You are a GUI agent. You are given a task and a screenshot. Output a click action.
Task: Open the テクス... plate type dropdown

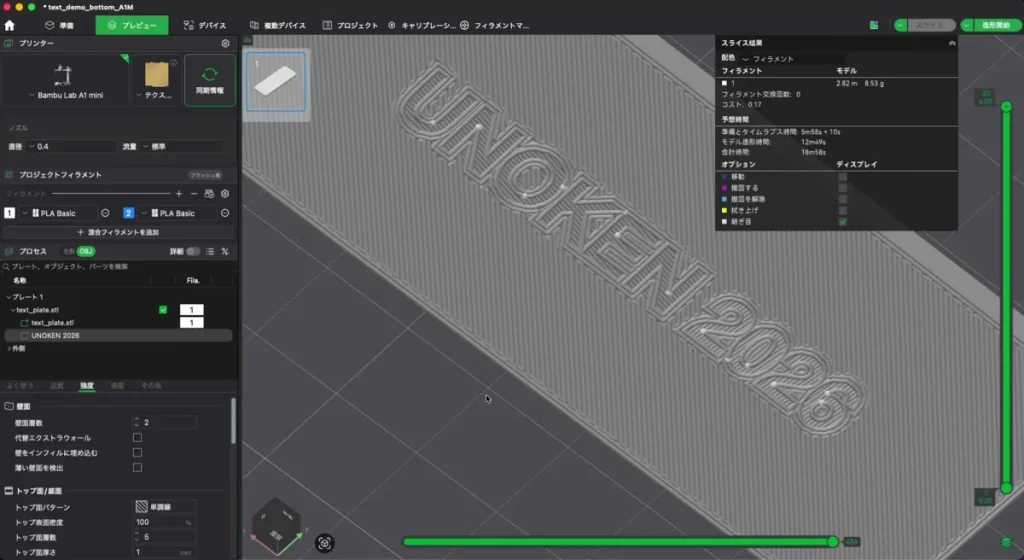point(153,95)
